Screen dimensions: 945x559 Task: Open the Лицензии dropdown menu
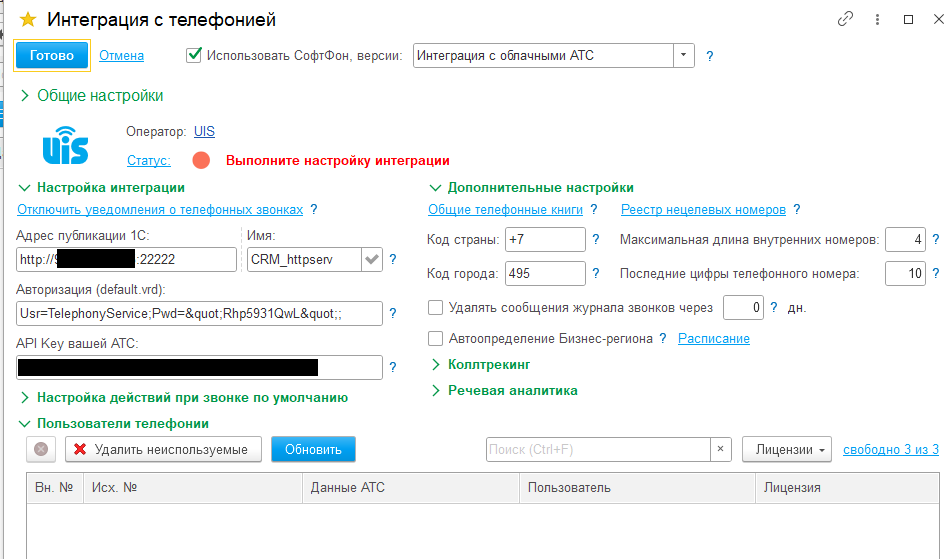click(786, 450)
